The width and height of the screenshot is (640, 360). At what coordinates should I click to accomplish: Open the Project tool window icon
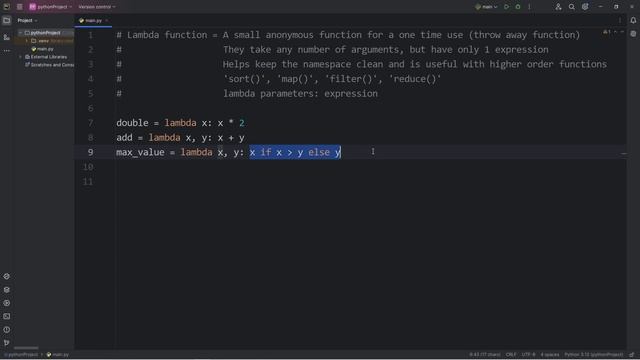[7, 20]
